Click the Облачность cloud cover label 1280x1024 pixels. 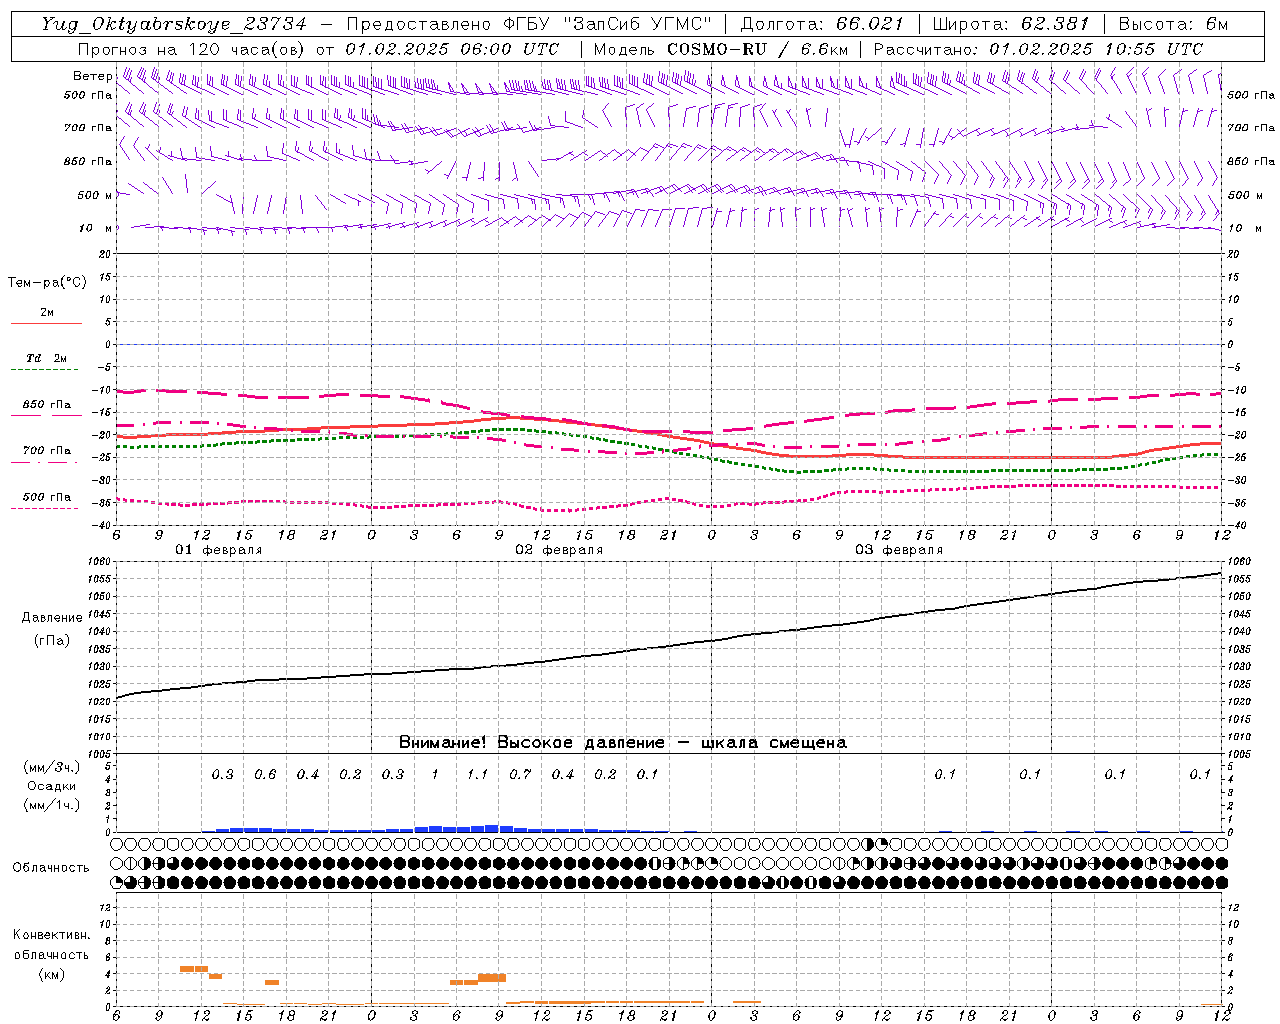tap(51, 868)
